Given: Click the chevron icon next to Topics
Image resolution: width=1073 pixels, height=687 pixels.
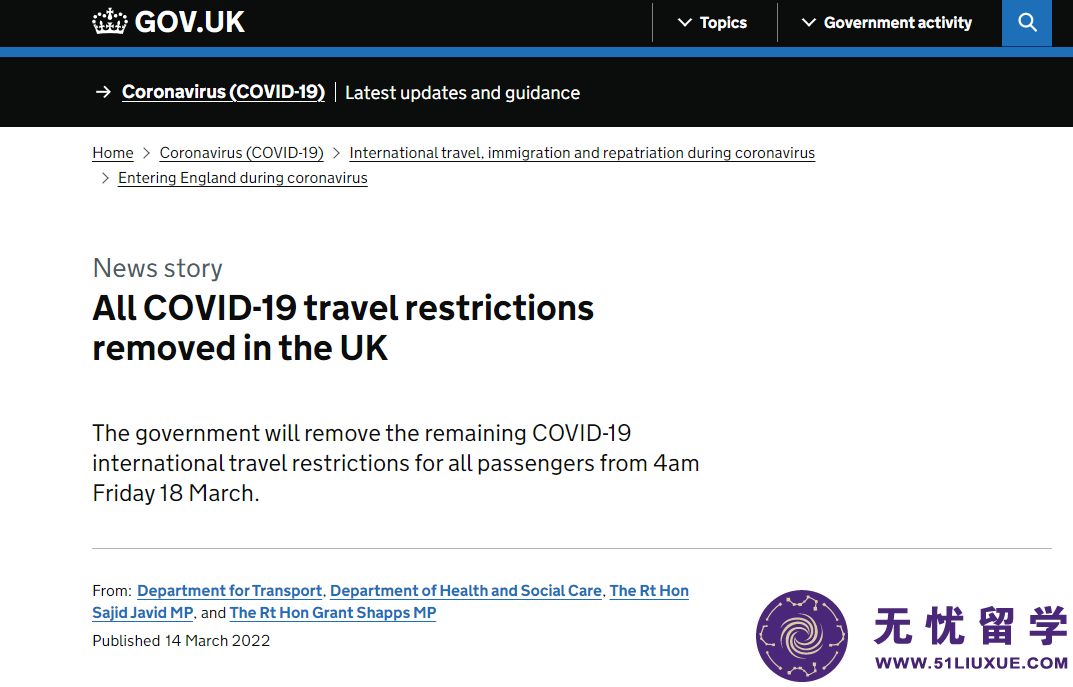Looking at the screenshot, I should 684,23.
